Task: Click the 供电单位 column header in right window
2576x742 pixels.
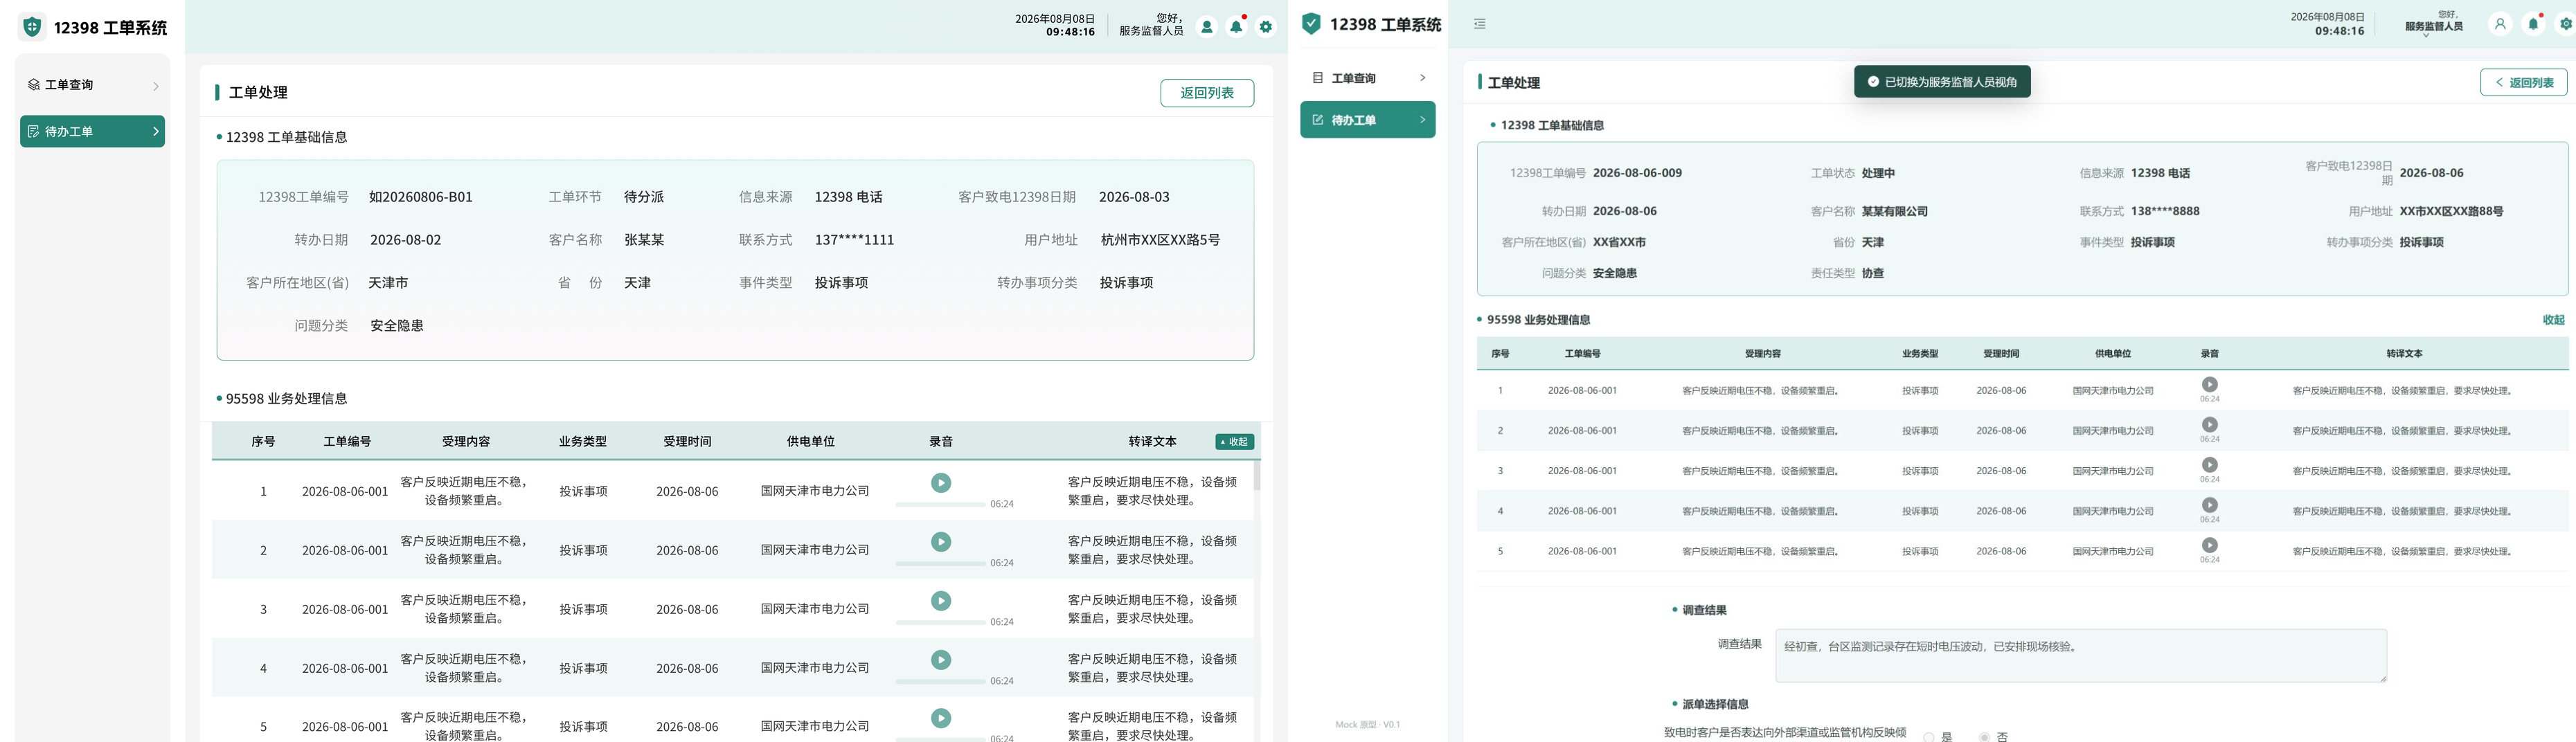Action: [x=2113, y=354]
